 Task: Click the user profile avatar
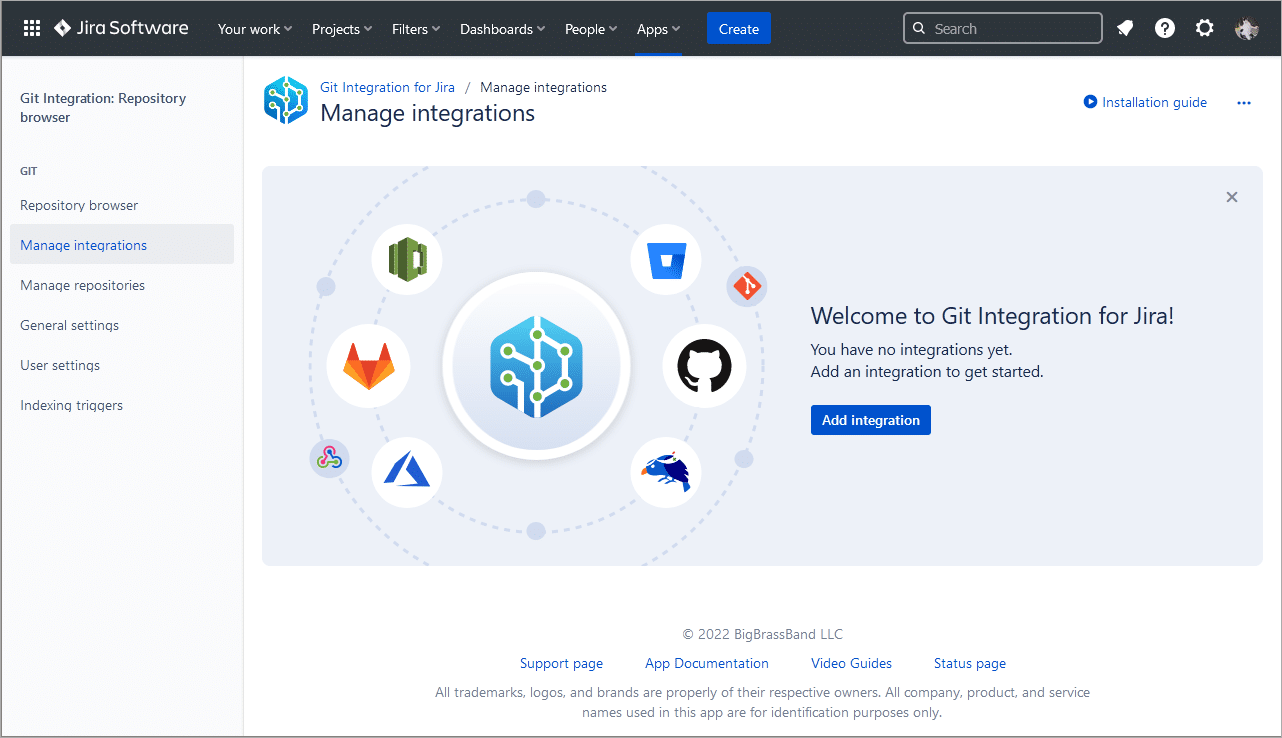1246,28
